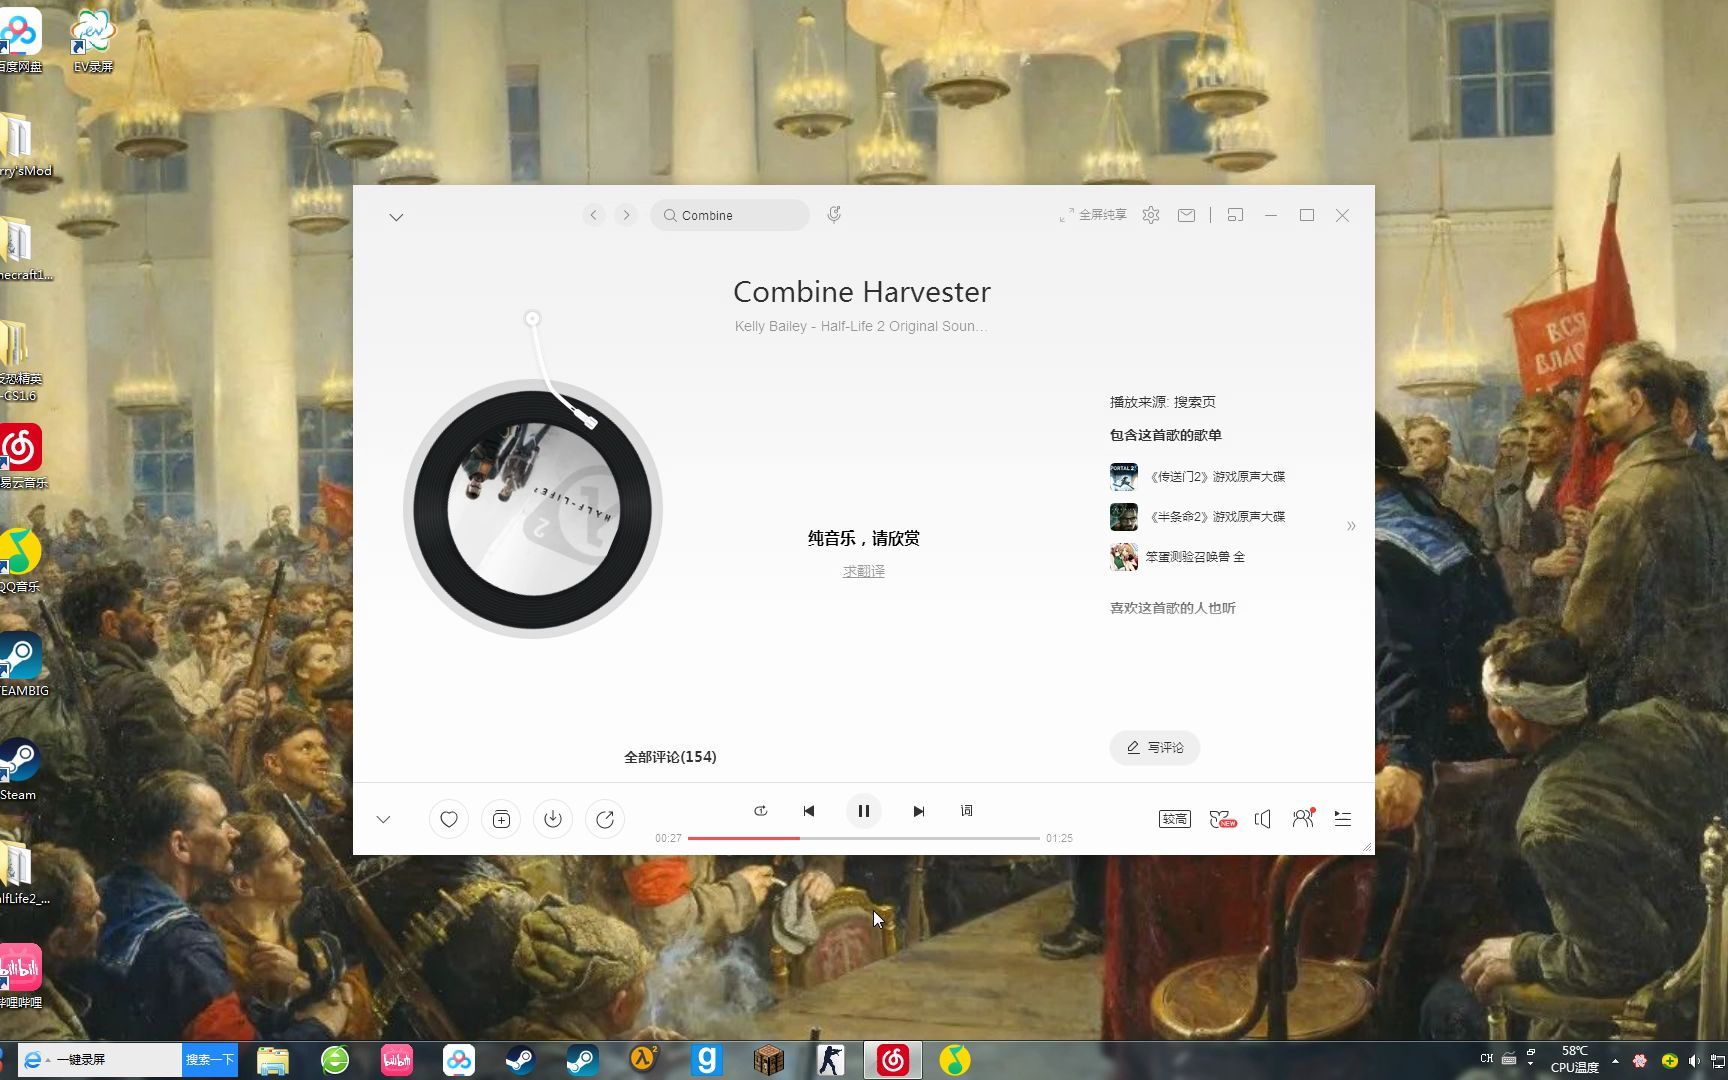Viewport: 1728px width, 1080px height.
Task: Open the 哔哩哔哩 desktop shortcut
Action: 21,976
